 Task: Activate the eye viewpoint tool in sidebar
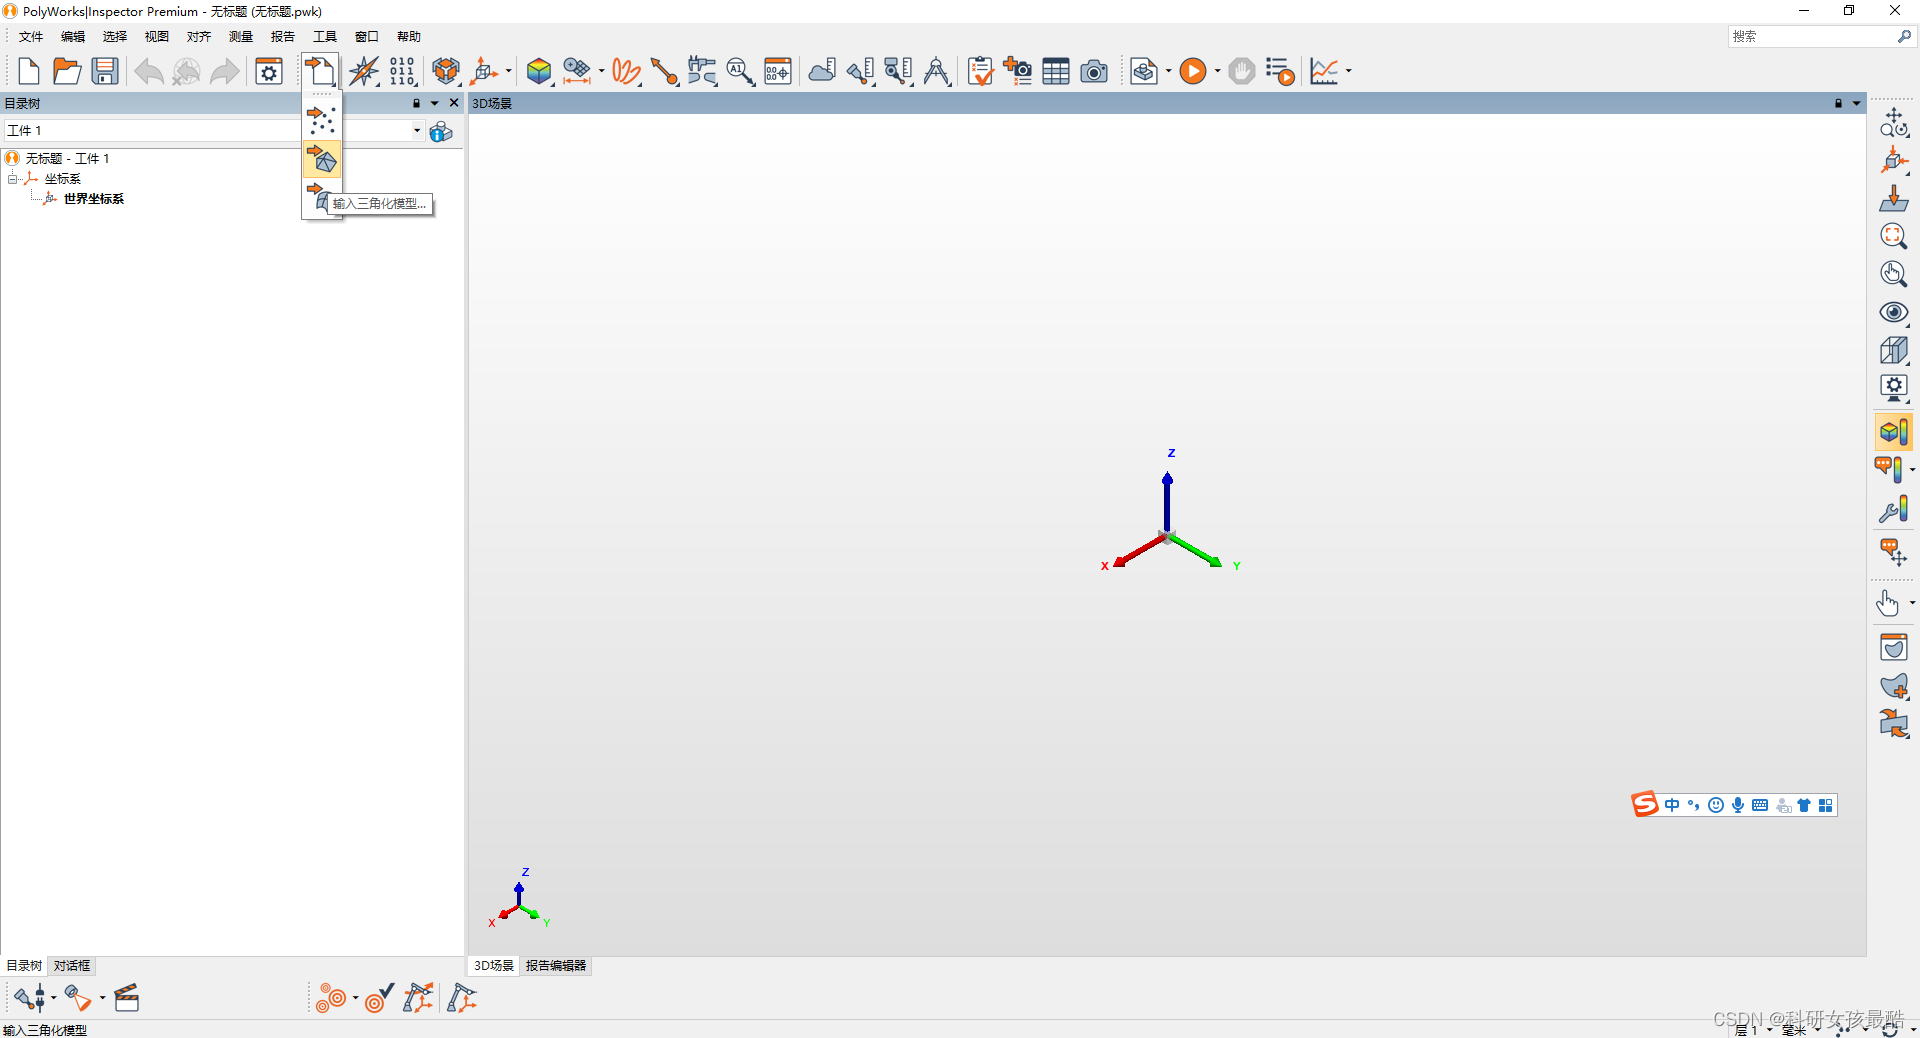(1893, 312)
